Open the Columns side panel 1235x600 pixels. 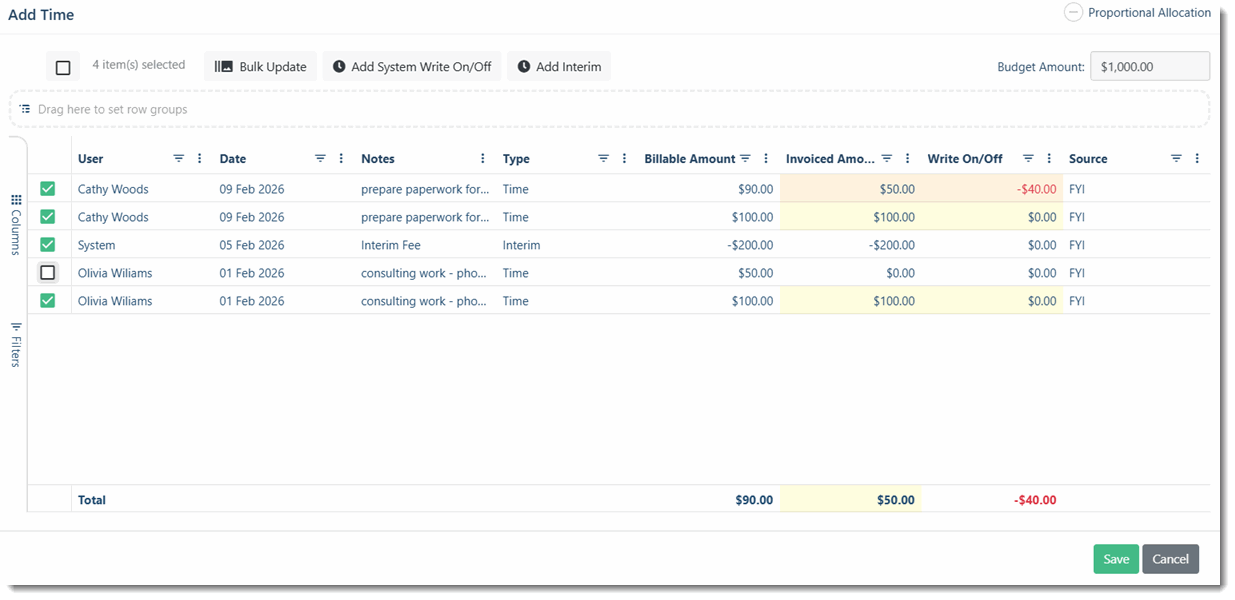16,224
